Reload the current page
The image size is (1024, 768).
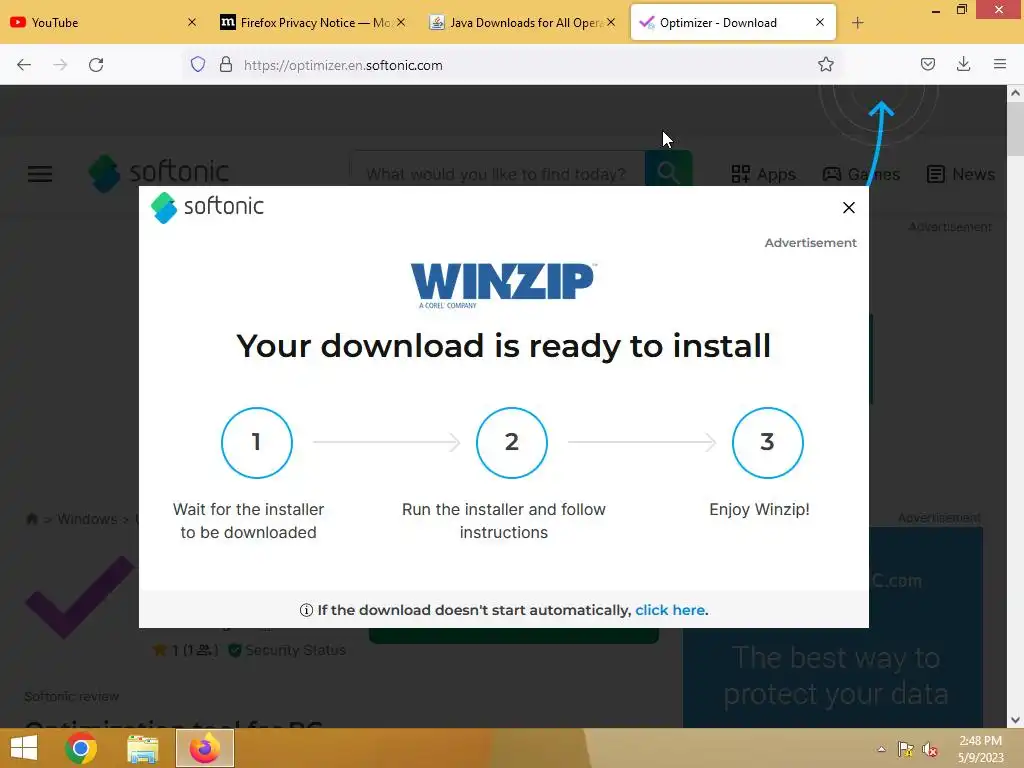point(96,65)
